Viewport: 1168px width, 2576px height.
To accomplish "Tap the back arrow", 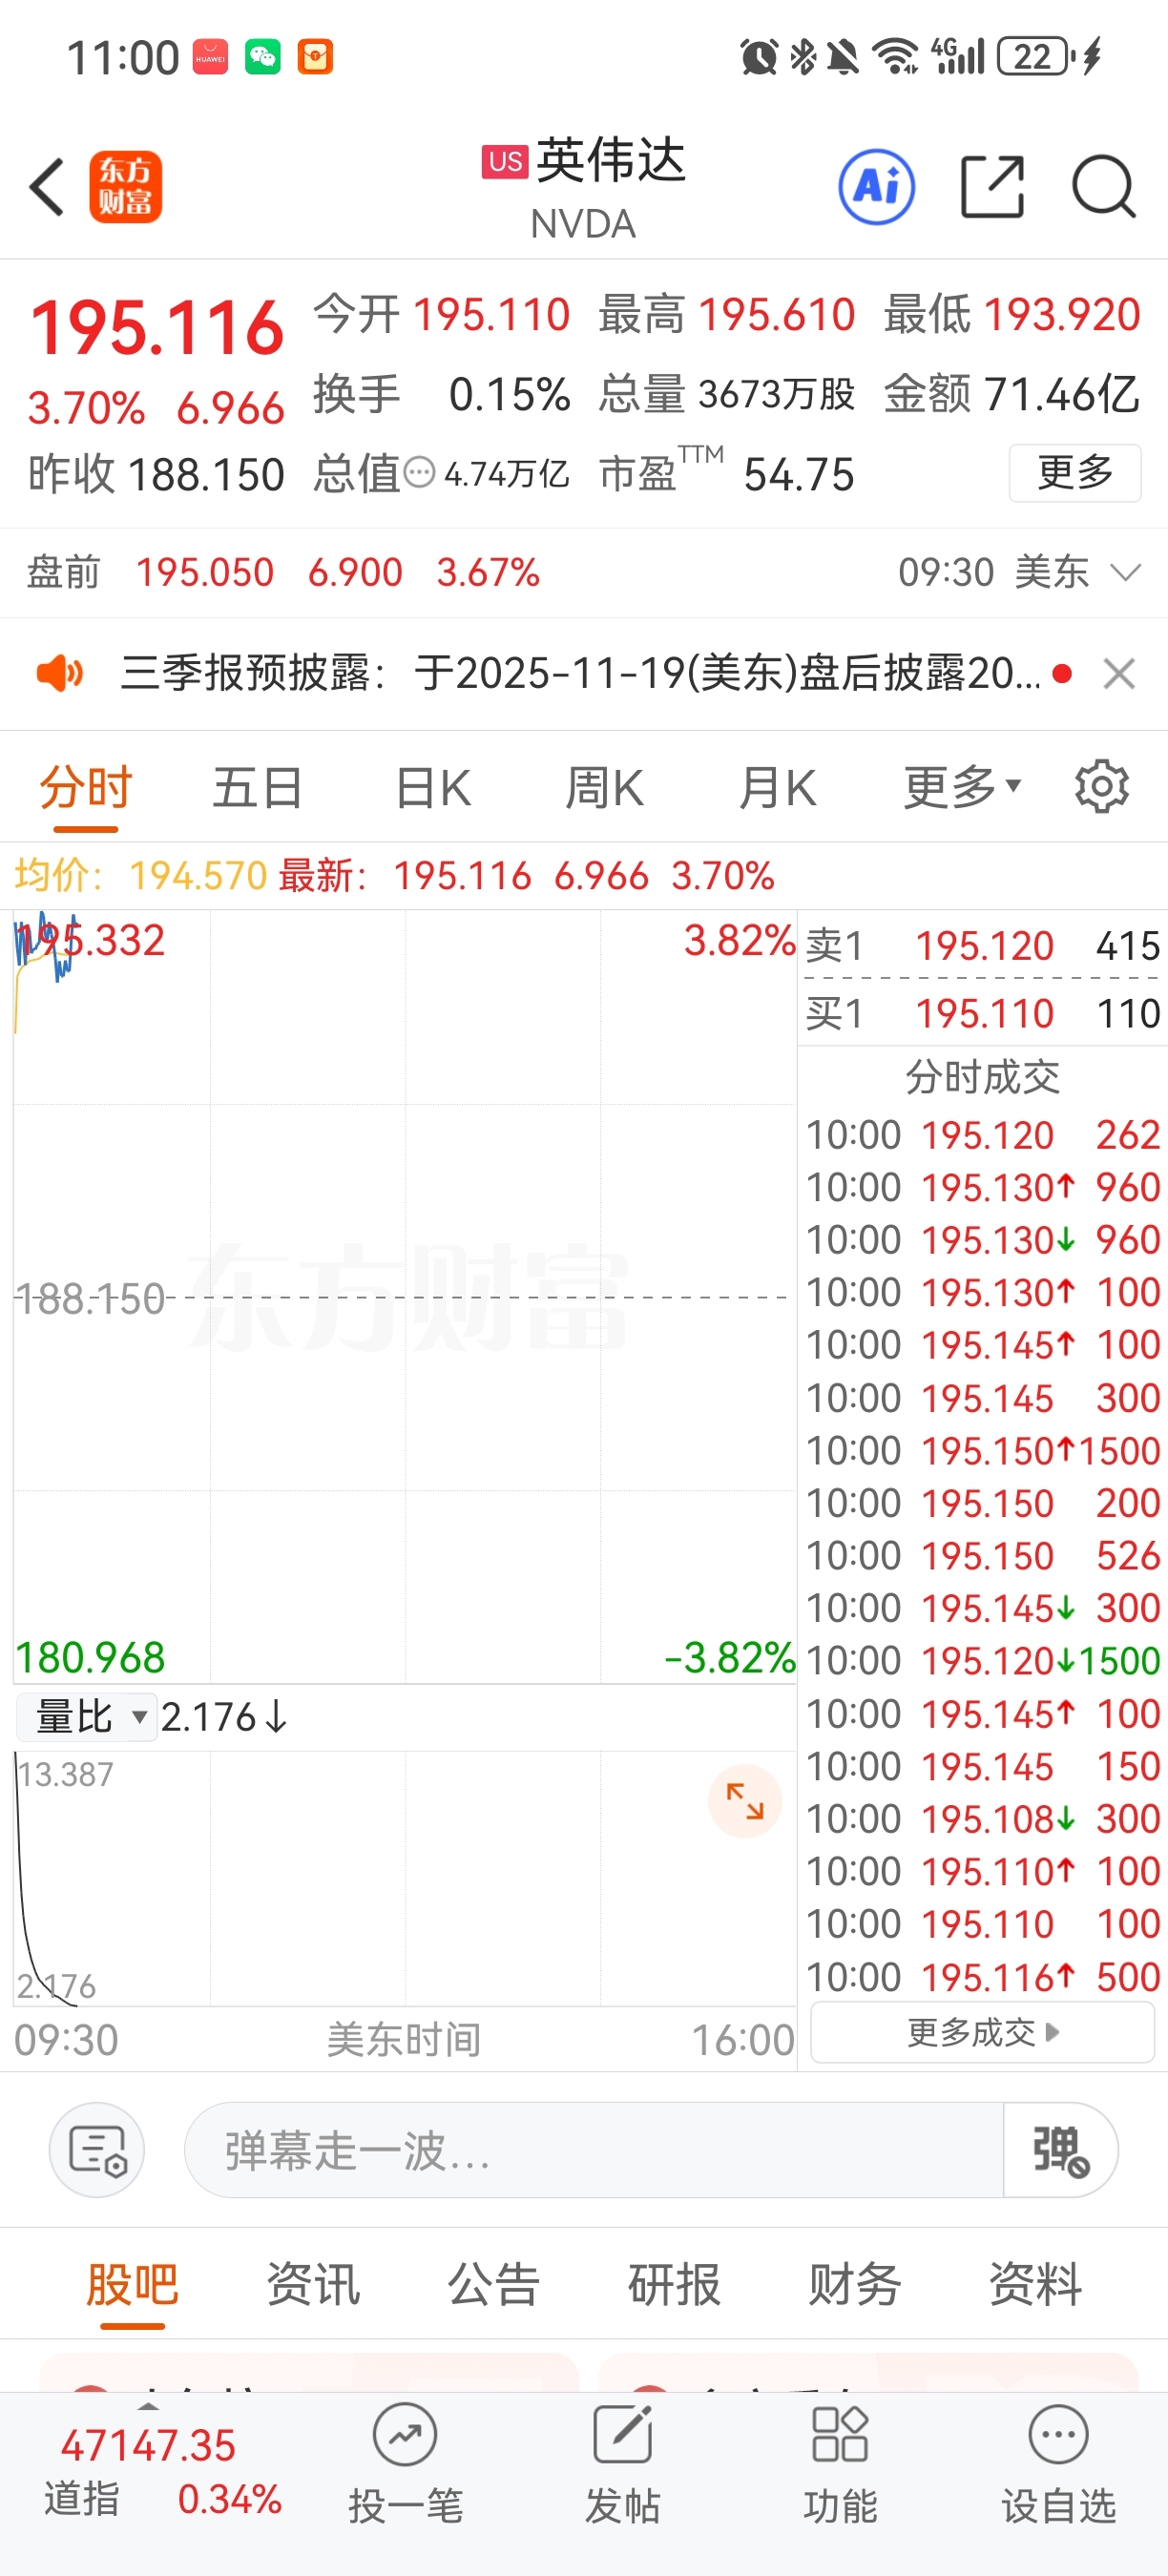I will 47,187.
